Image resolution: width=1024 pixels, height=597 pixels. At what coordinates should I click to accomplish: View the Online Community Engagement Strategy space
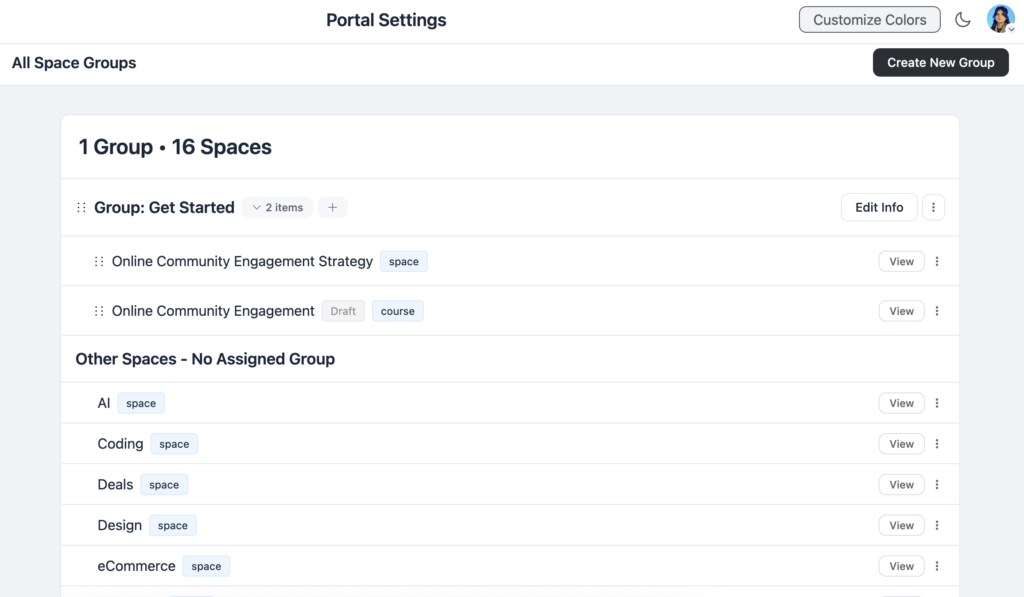click(x=901, y=261)
